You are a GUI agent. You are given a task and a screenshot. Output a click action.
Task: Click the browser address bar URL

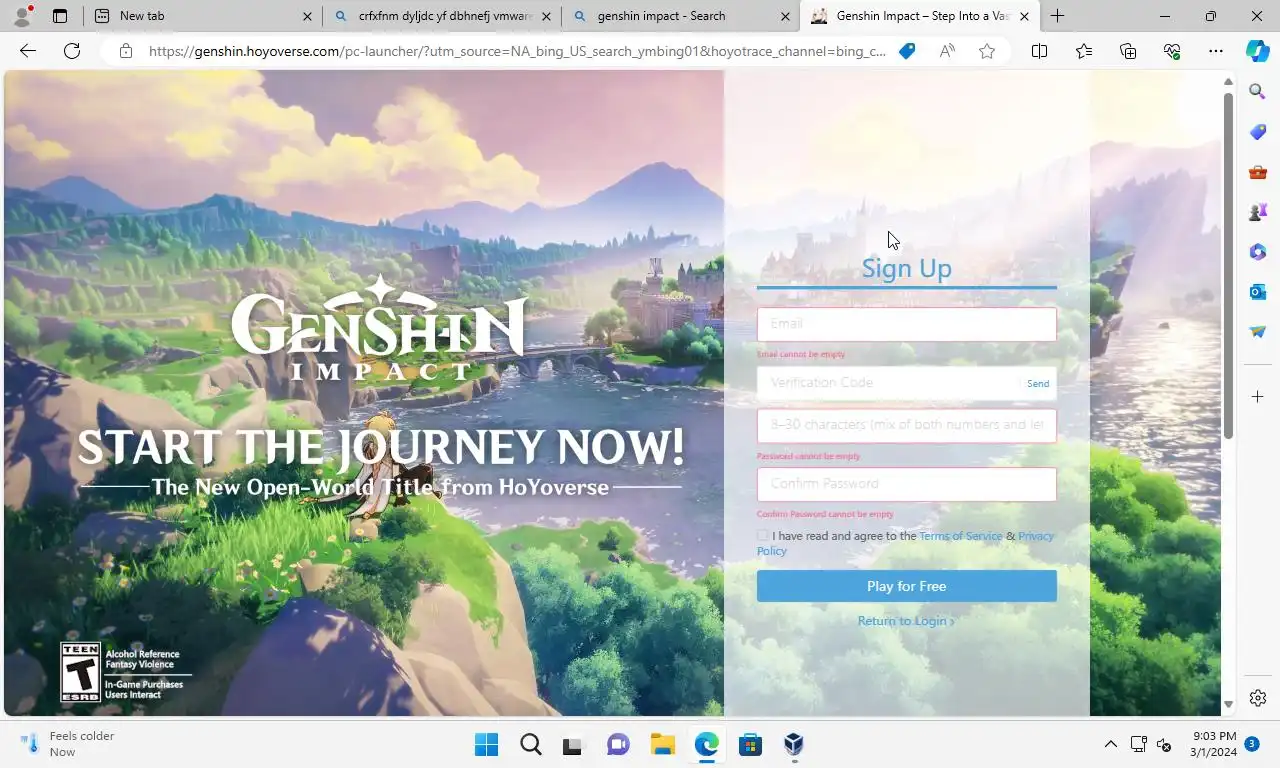[517, 51]
